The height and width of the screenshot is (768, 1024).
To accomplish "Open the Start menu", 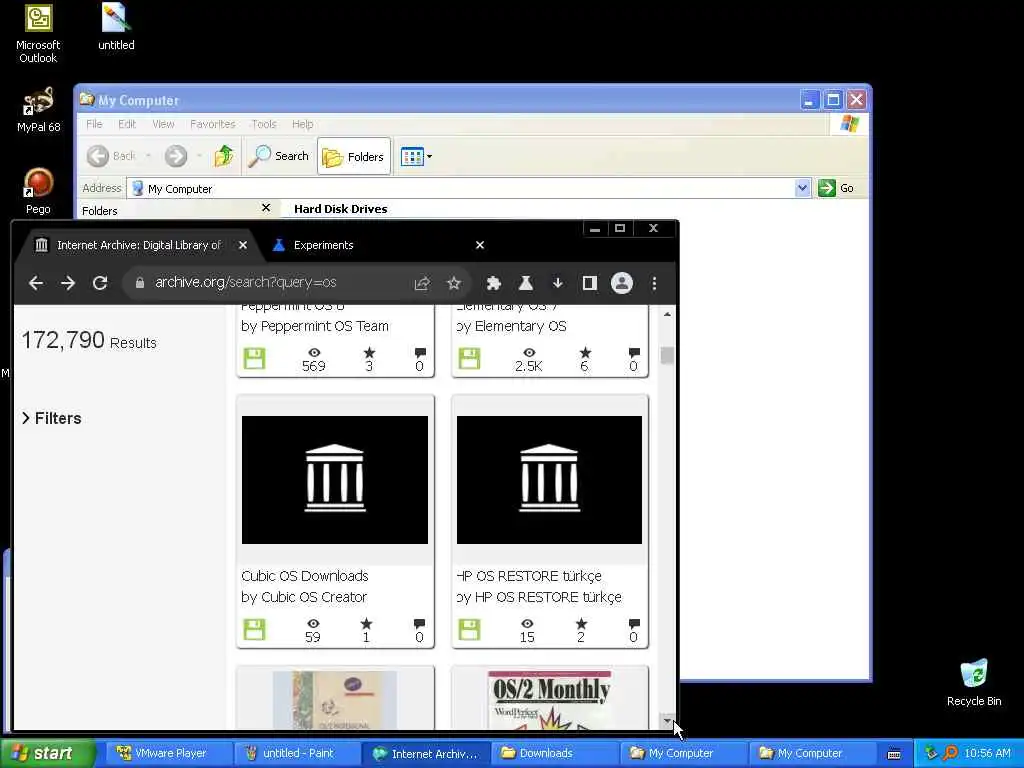I will pyautogui.click(x=48, y=753).
